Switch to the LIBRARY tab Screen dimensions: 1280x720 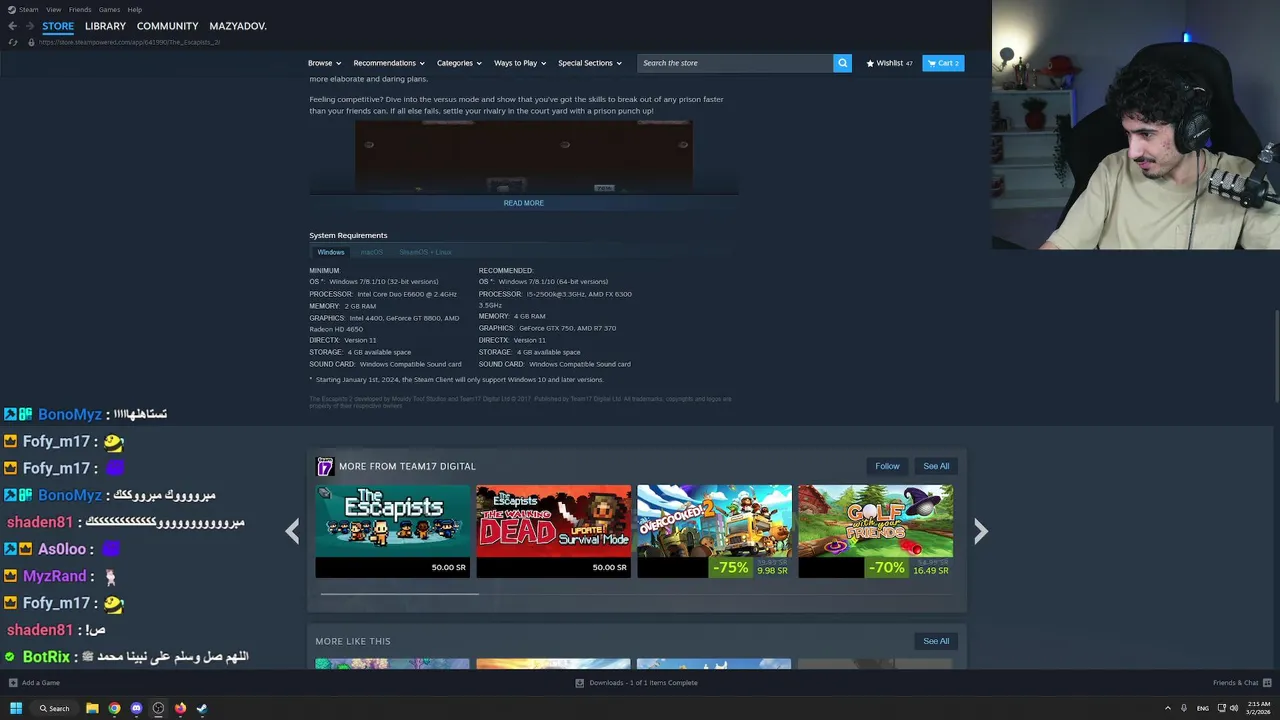coord(105,26)
